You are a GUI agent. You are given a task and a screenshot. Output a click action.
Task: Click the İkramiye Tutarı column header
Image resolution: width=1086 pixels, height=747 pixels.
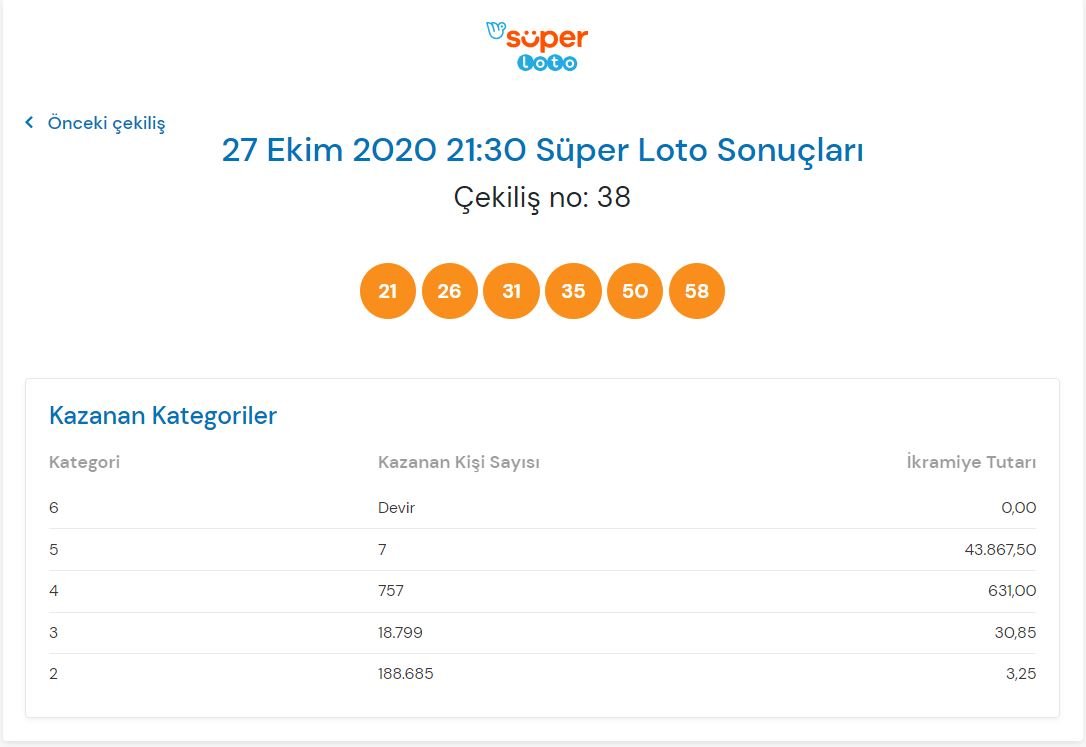(x=971, y=462)
